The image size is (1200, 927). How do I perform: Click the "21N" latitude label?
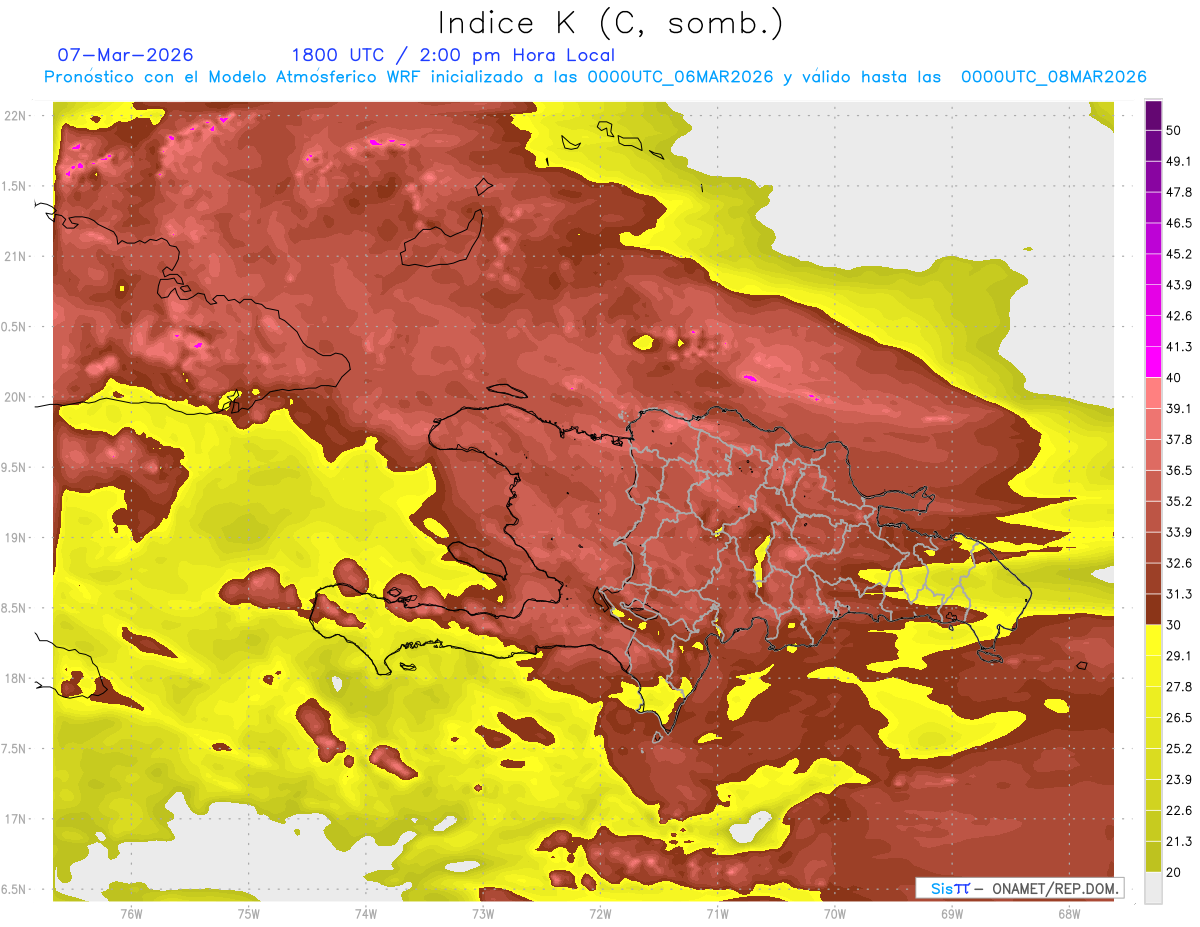click(x=16, y=256)
